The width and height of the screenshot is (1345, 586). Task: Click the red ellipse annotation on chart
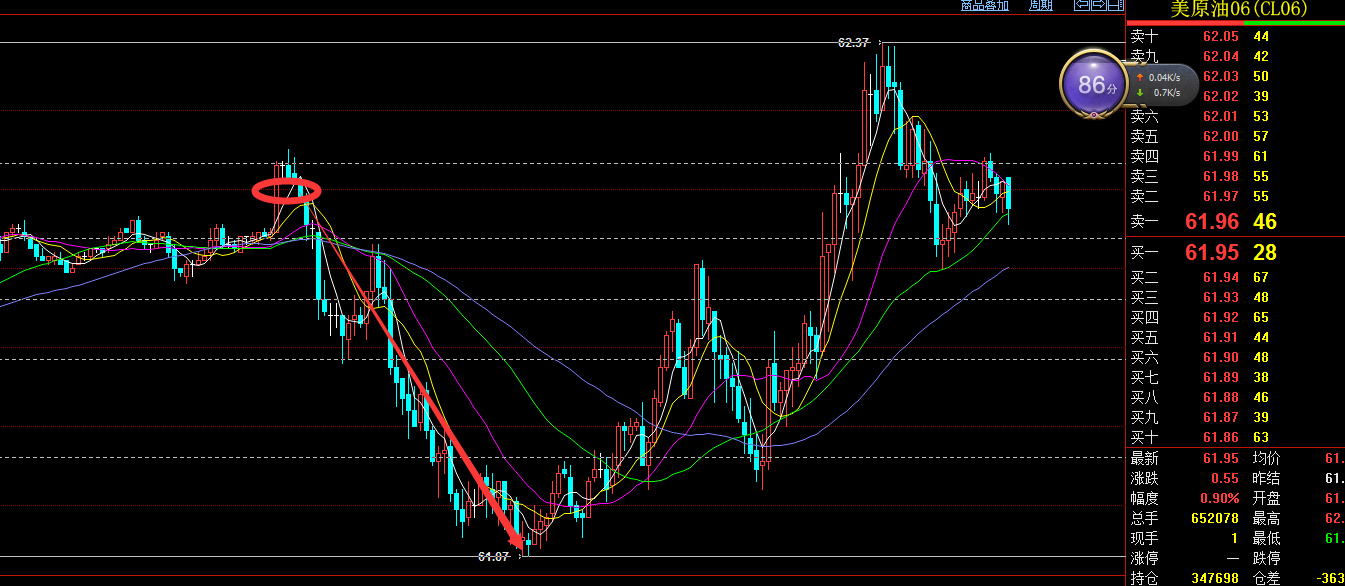286,190
